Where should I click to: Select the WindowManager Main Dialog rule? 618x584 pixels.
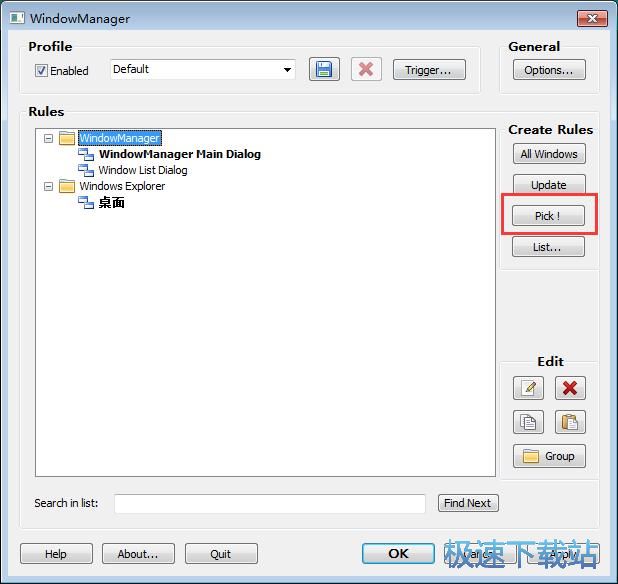(x=180, y=154)
